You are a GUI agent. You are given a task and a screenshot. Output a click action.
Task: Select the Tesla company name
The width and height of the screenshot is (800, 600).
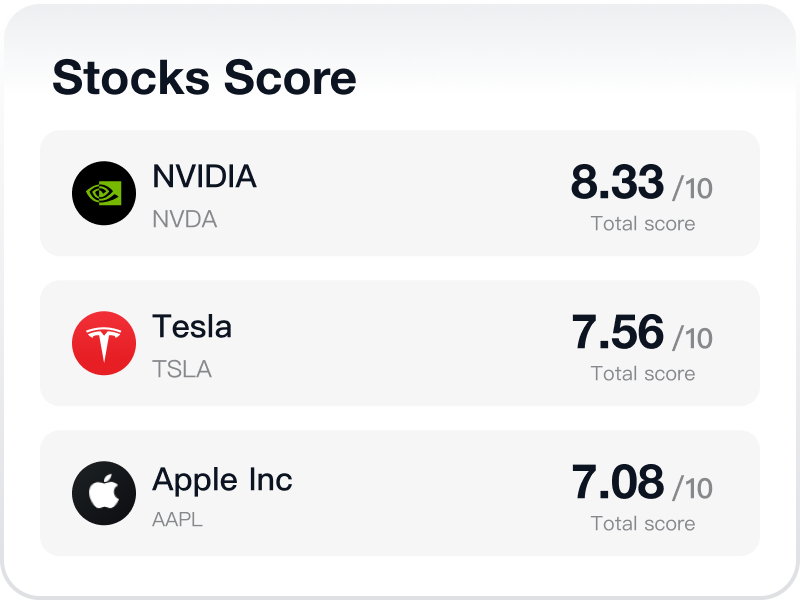tap(192, 327)
